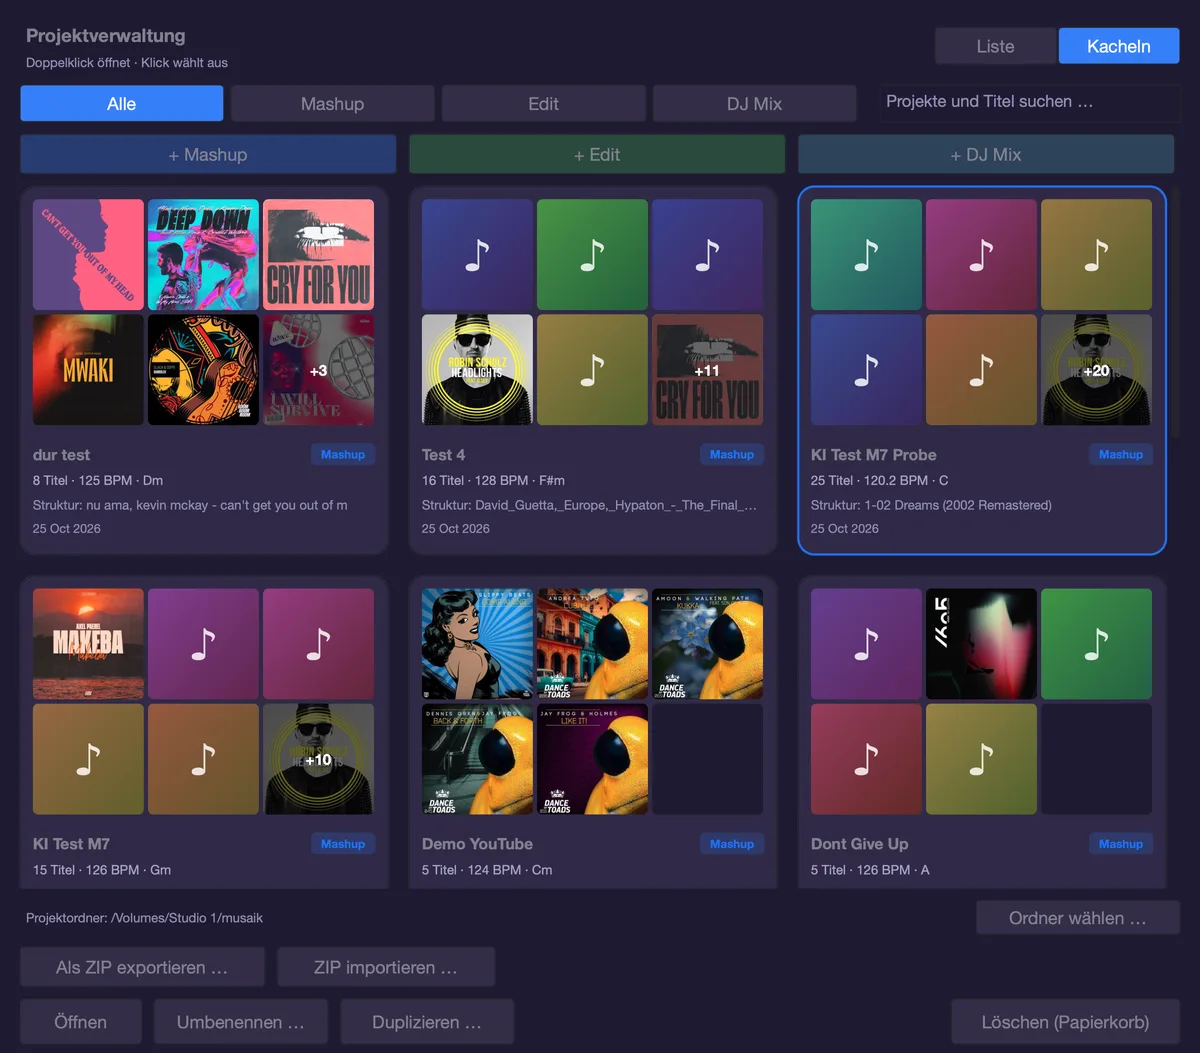This screenshot has width=1200, height=1053.
Task: Filter projects by the Mashup tab
Action: tap(332, 103)
